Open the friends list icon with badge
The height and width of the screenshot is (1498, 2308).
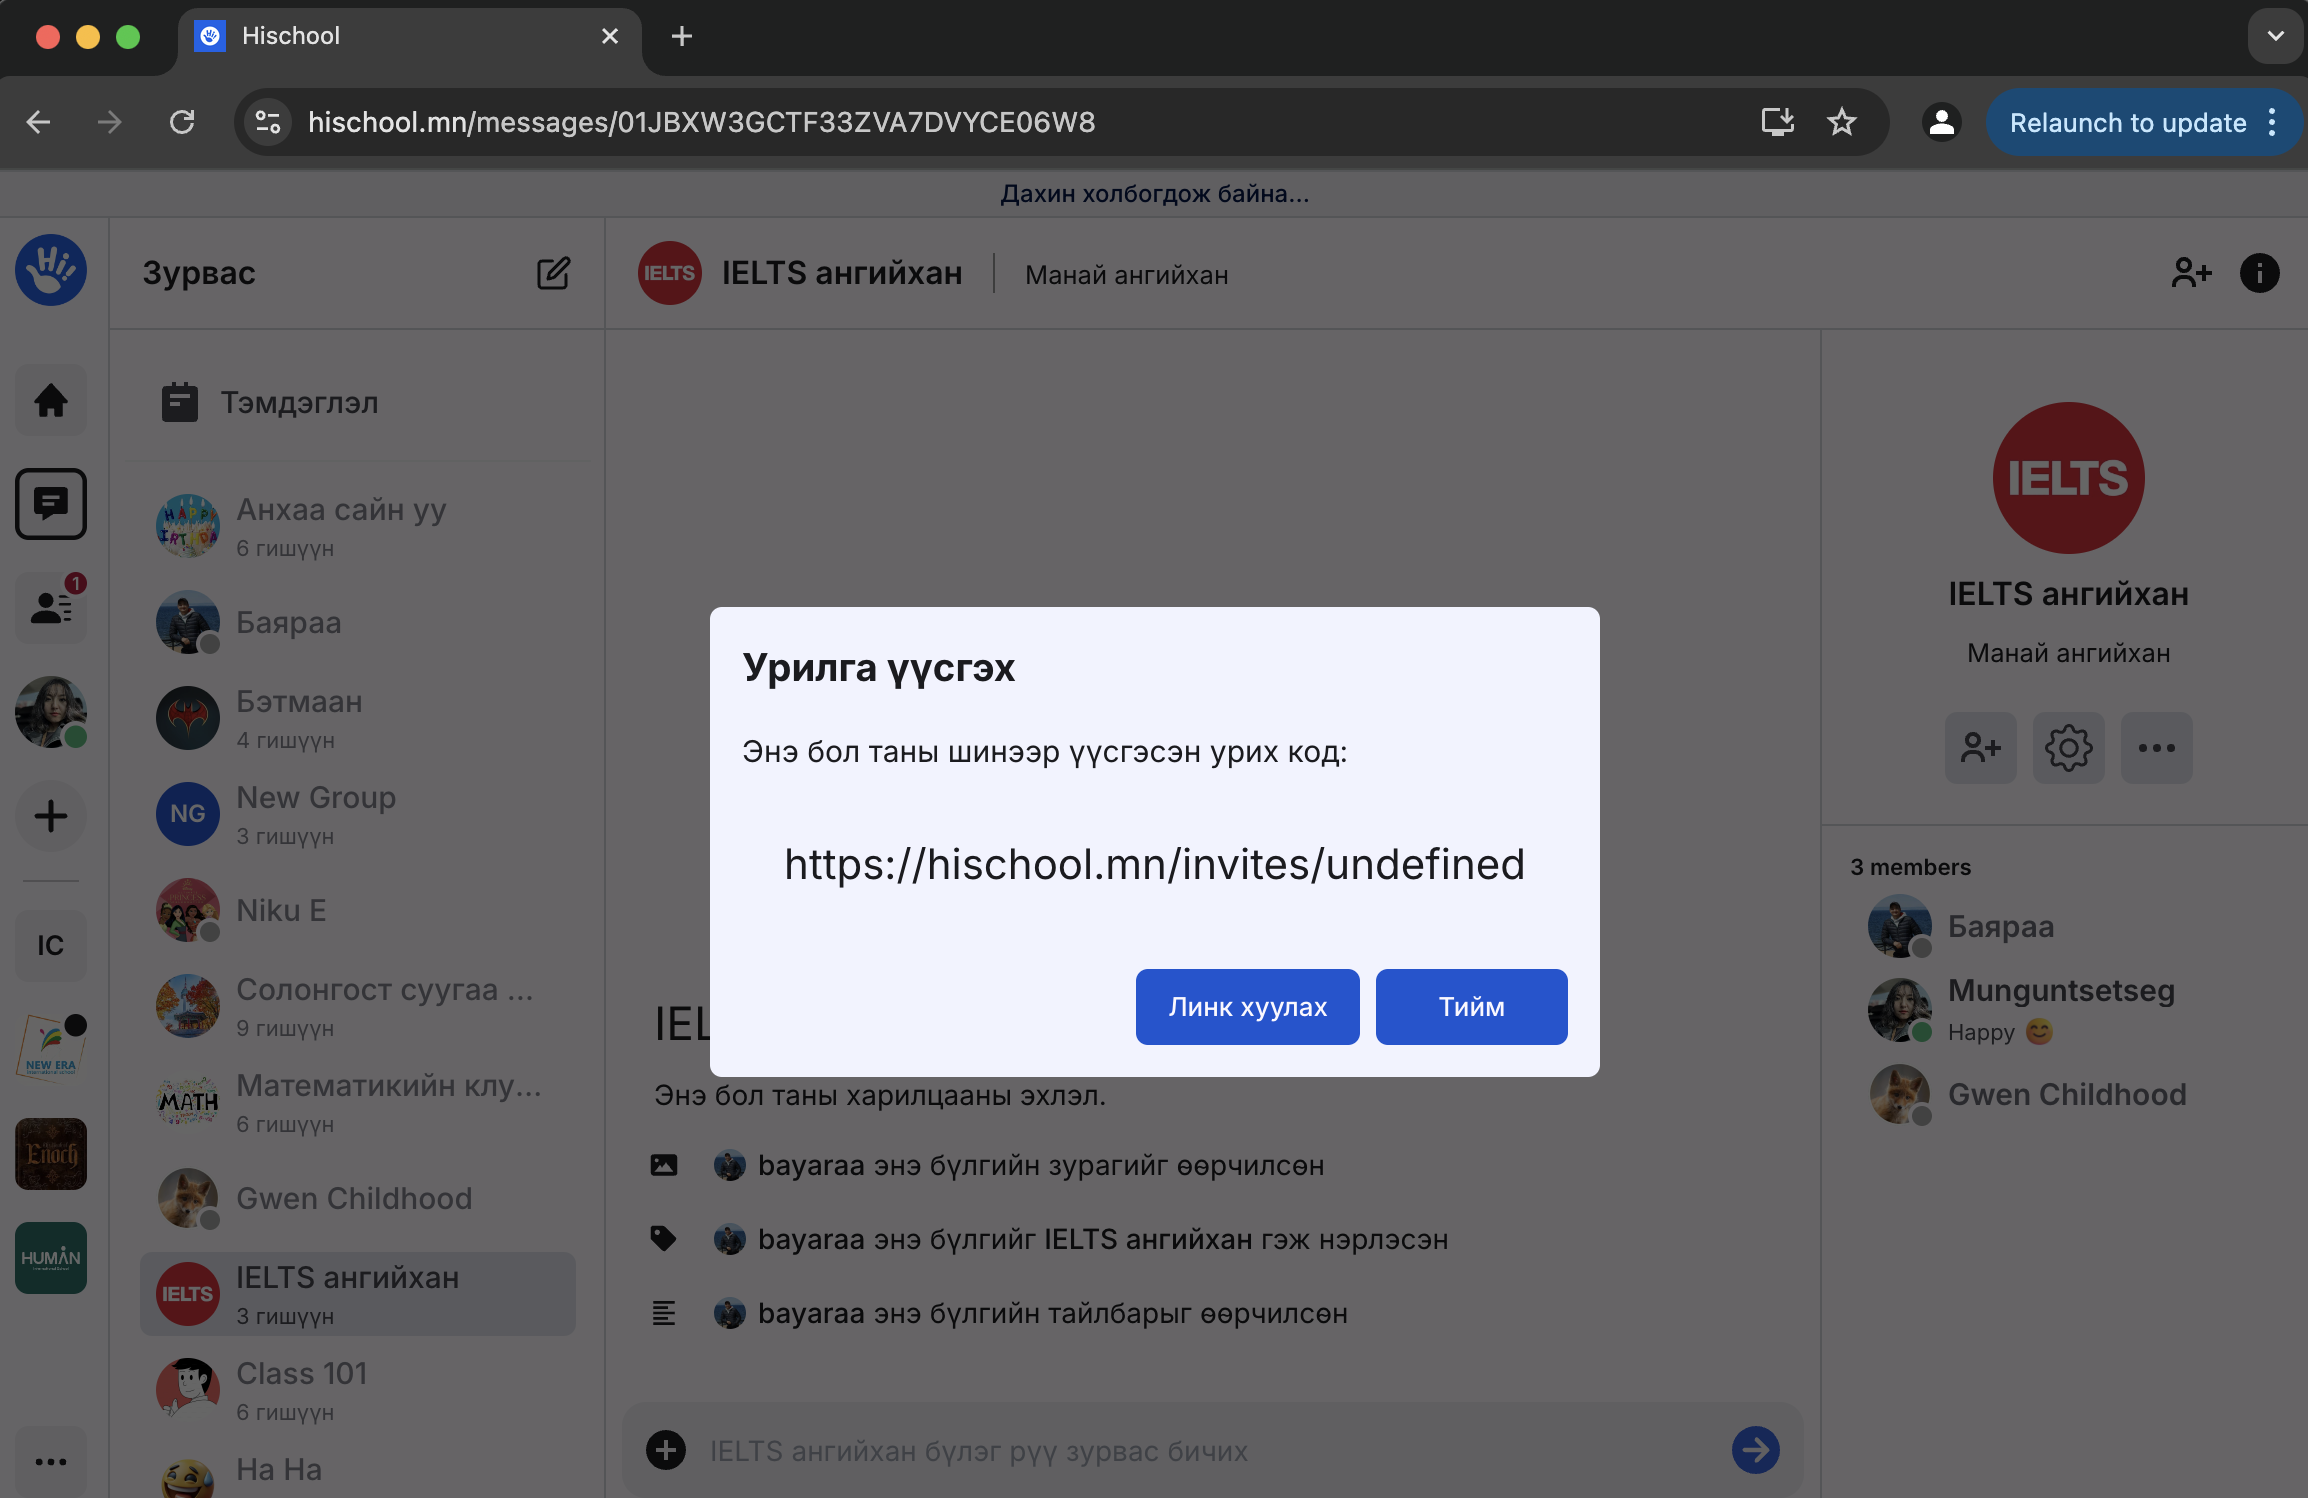[51, 607]
